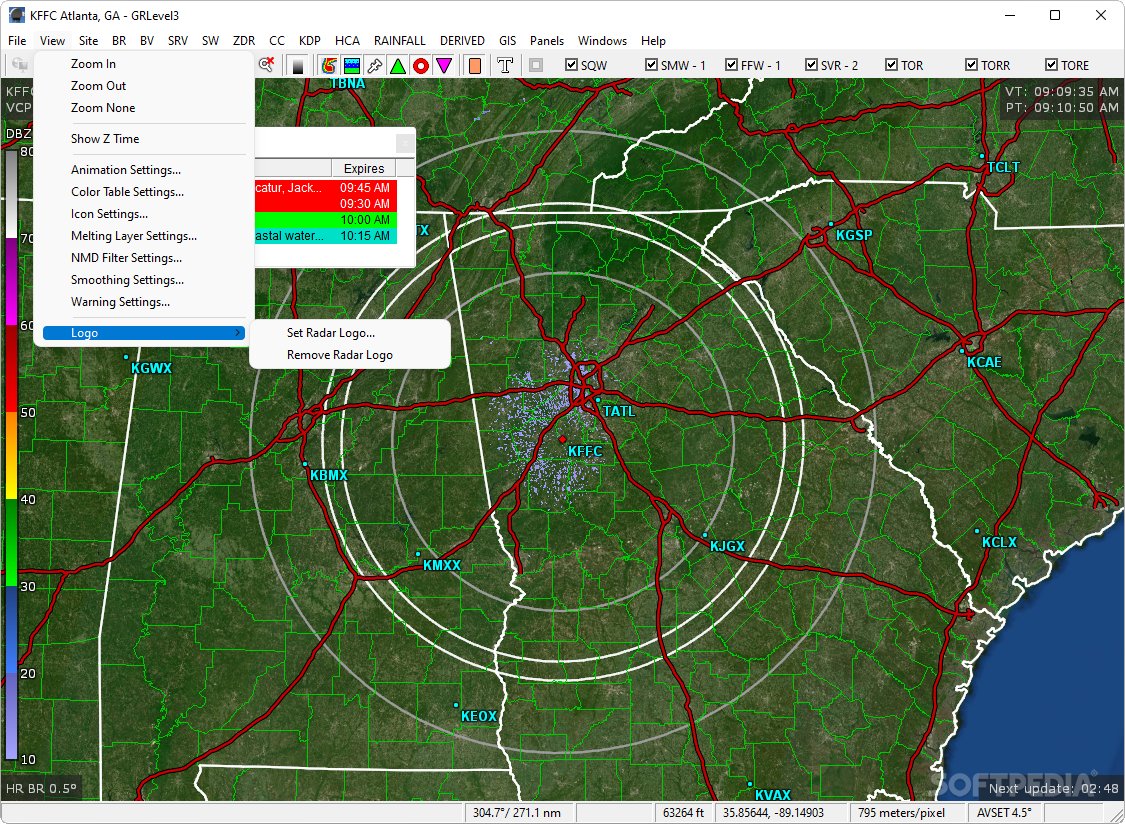Open the SRV product menu
The height and width of the screenshot is (824, 1125).
point(178,41)
